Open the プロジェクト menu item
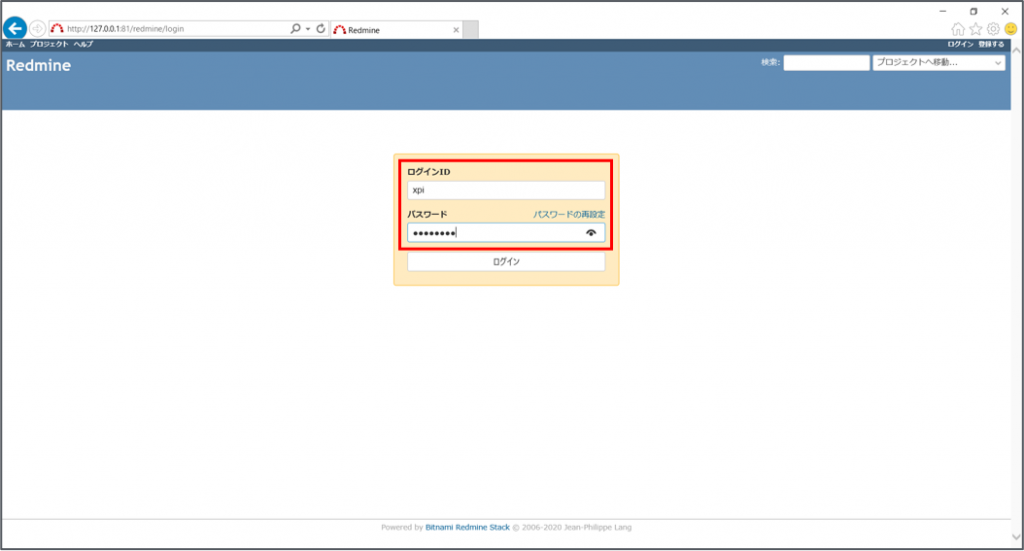This screenshot has height=551, width=1024. [49, 45]
